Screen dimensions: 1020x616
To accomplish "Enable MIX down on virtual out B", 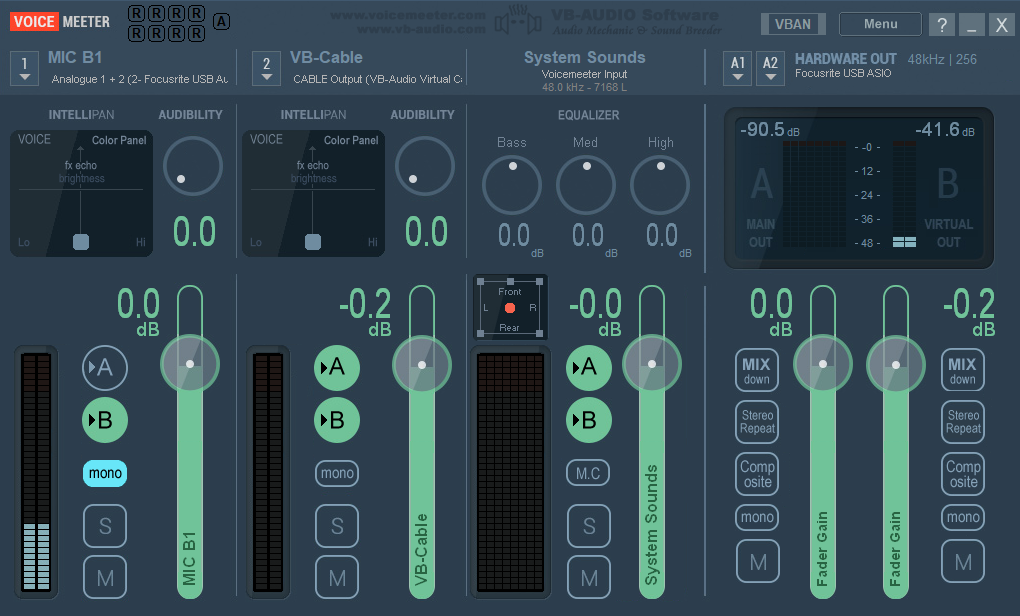I will [963, 370].
